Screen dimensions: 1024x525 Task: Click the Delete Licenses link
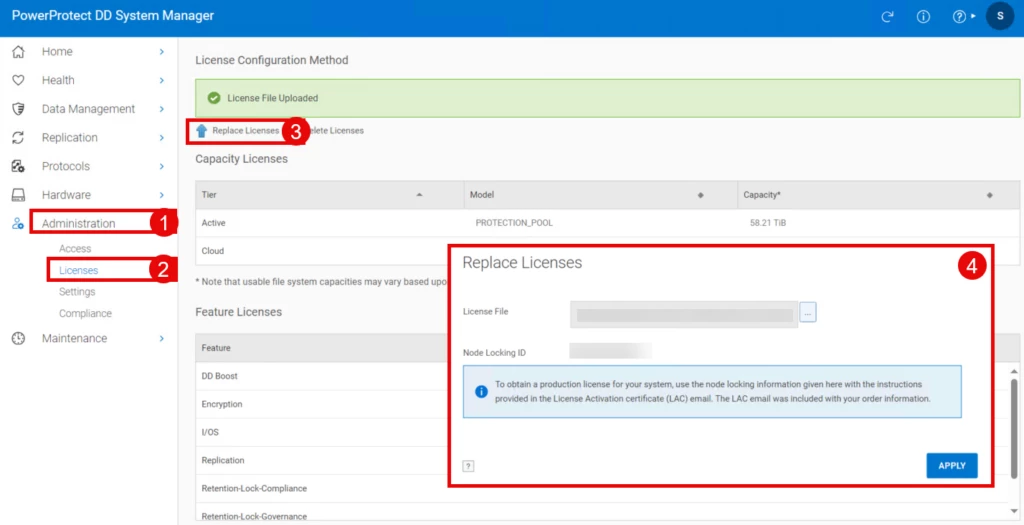(334, 131)
